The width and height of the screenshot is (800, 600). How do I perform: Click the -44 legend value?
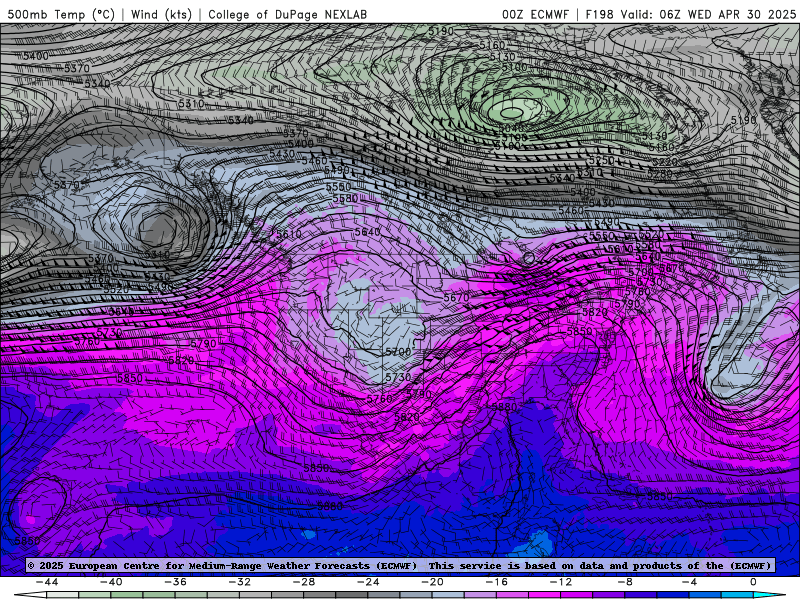coord(47,582)
